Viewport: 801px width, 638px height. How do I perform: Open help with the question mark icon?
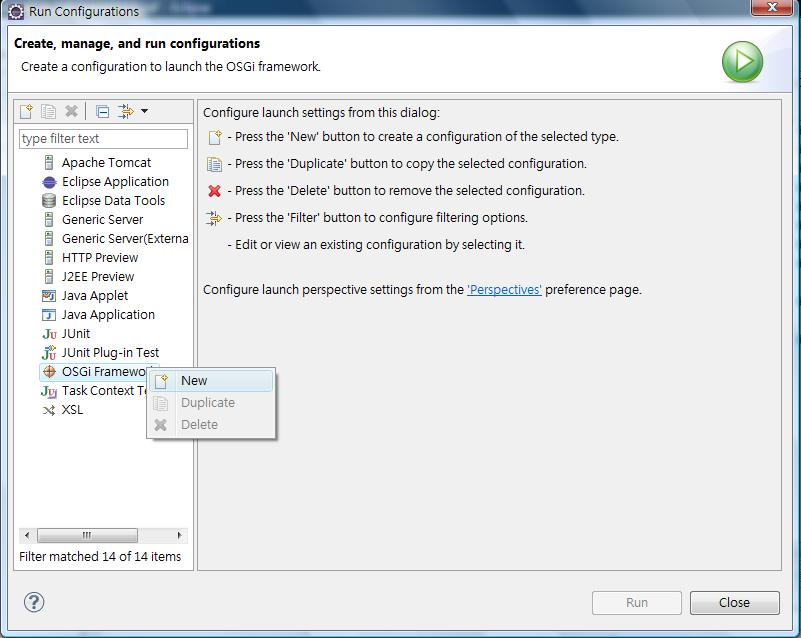[34, 602]
